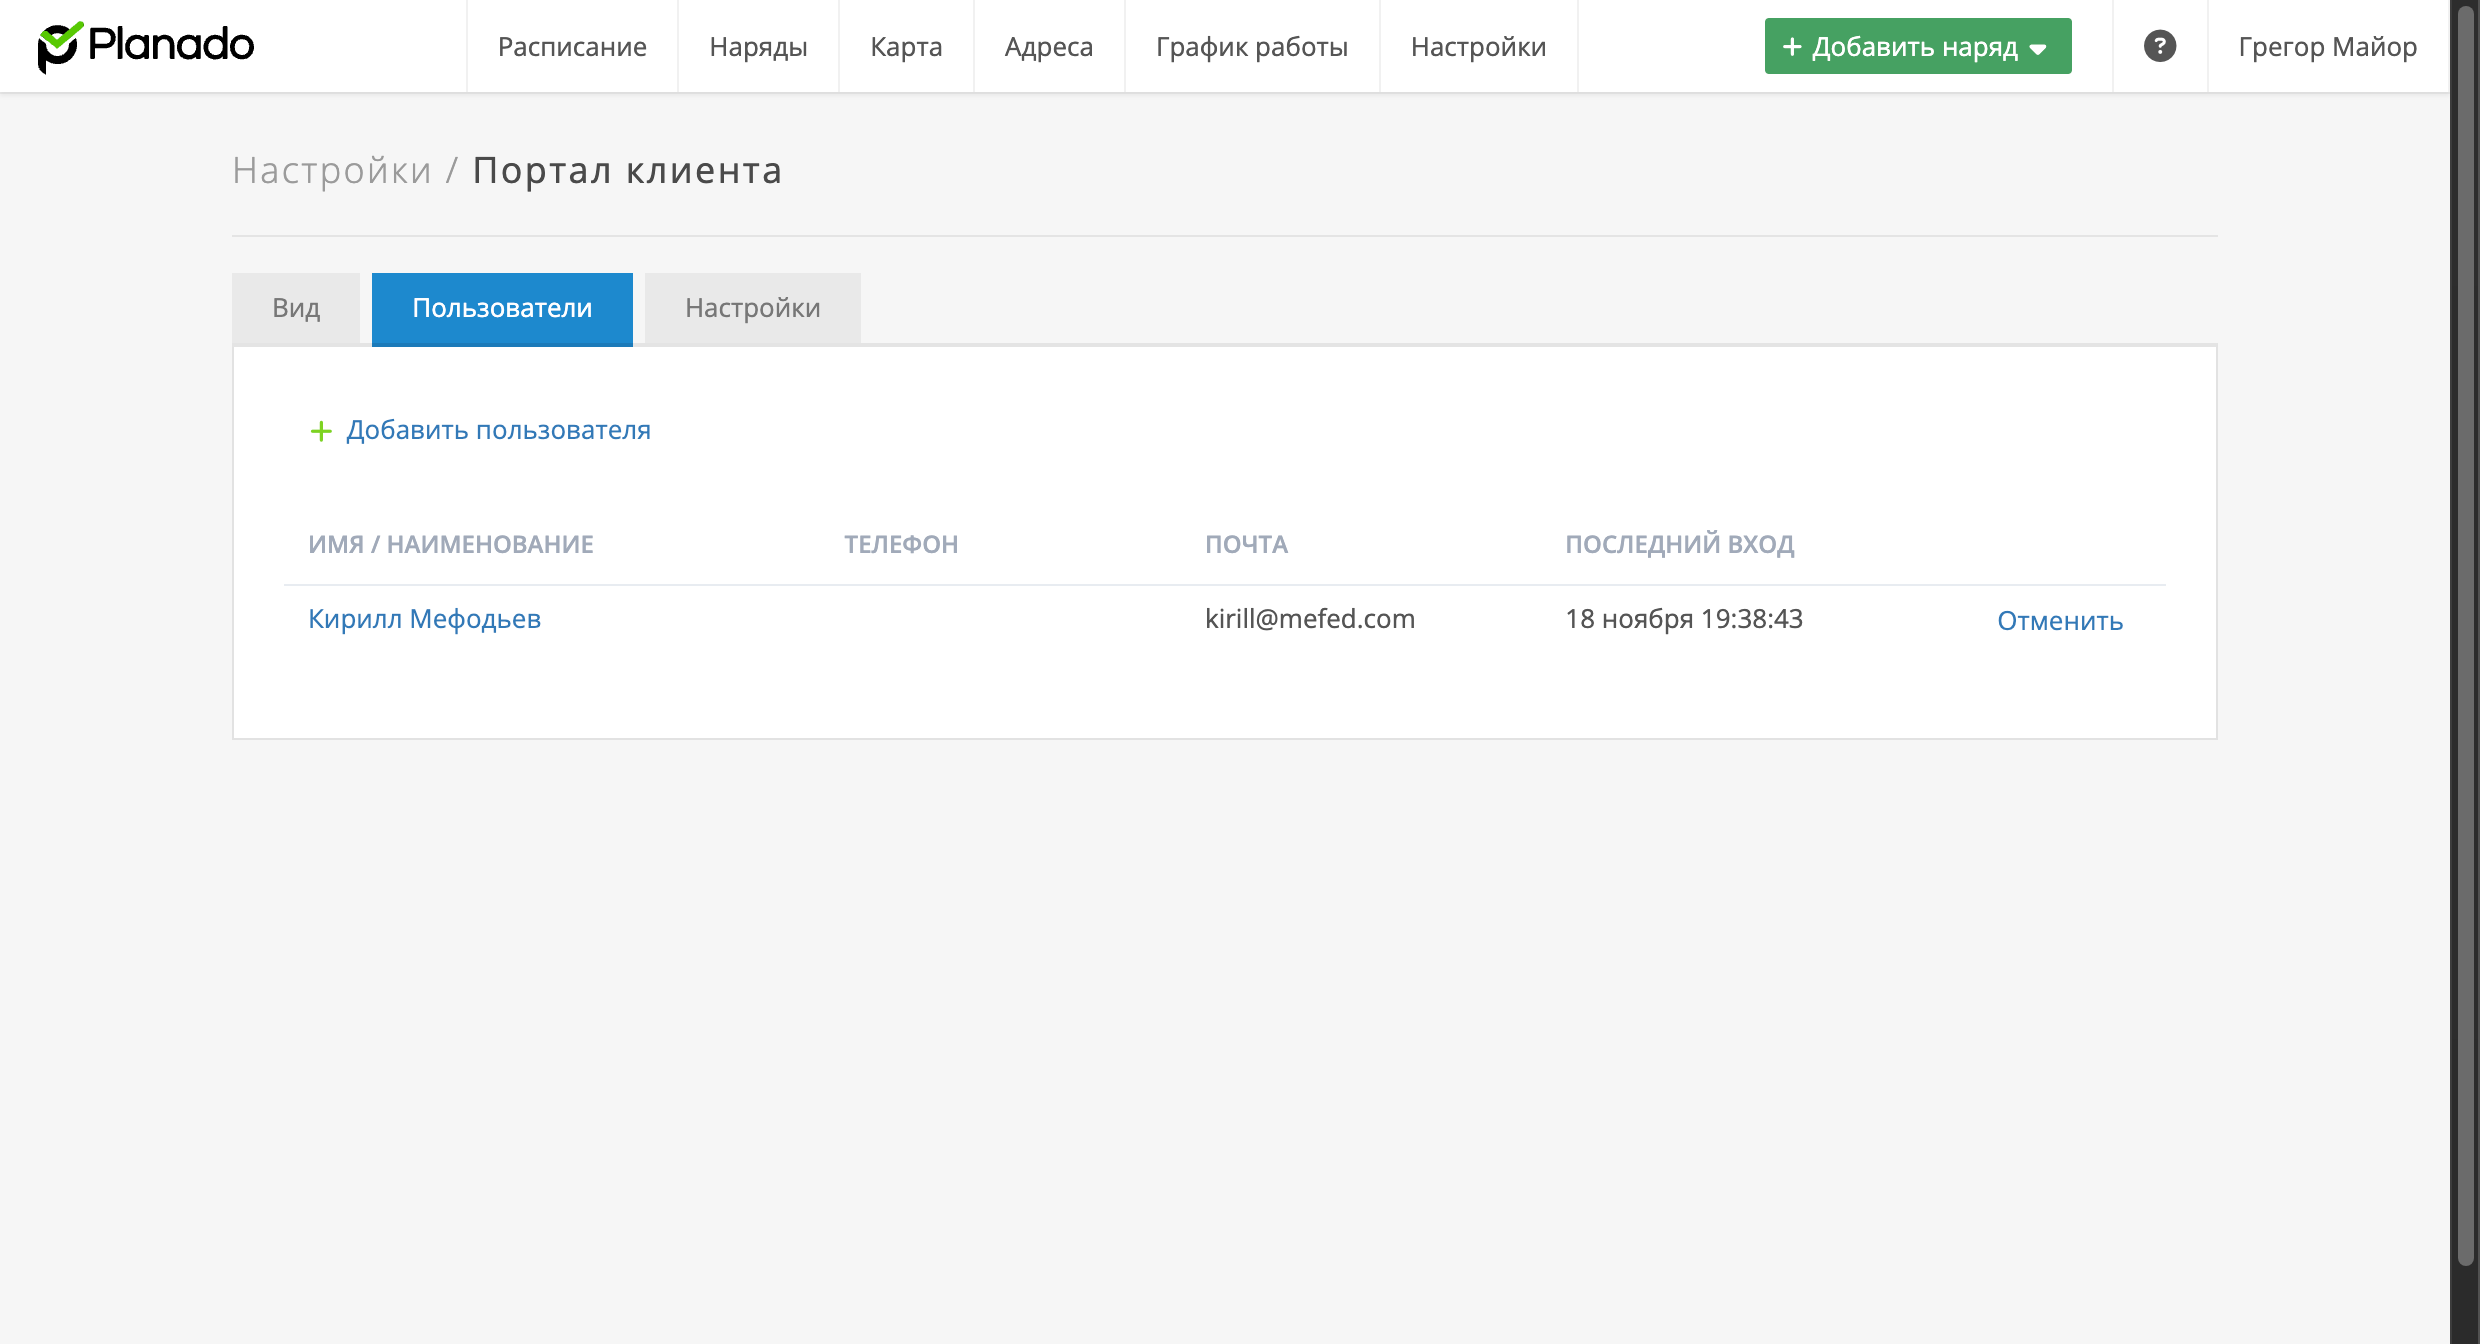Click the green plus icon by Добавить пользователя
2480x1344 pixels.
coord(321,431)
